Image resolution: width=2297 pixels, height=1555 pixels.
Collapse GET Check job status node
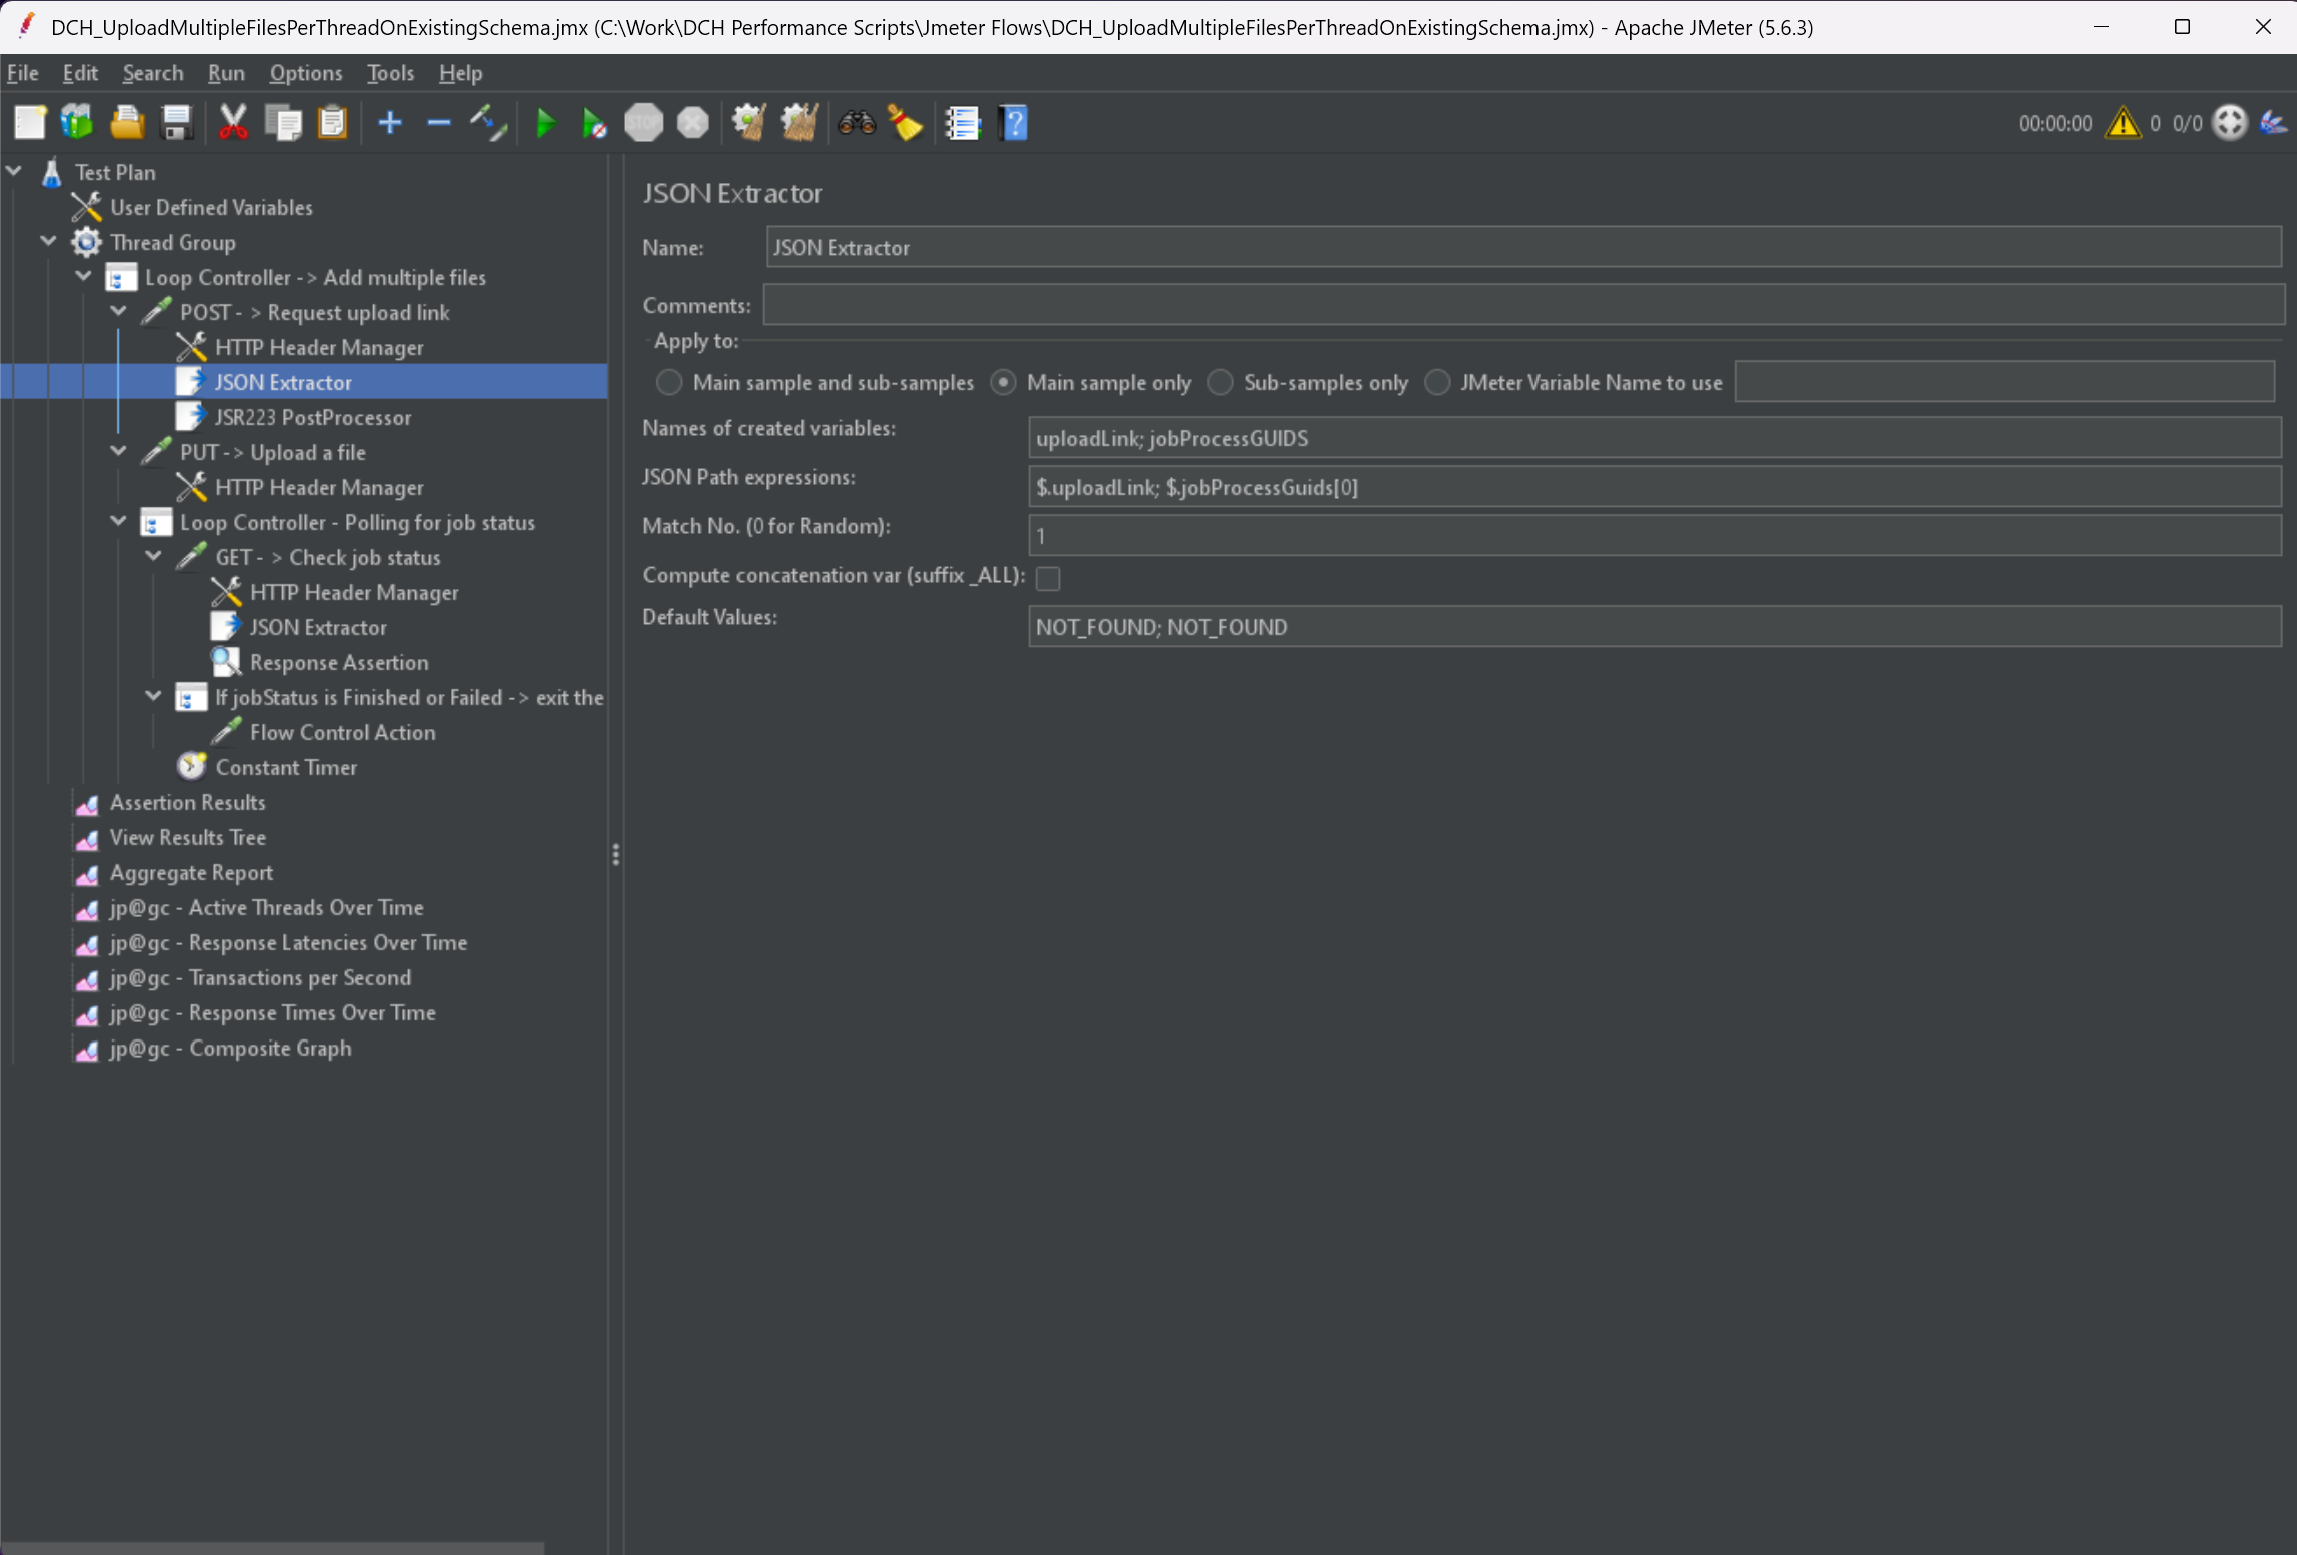point(154,557)
